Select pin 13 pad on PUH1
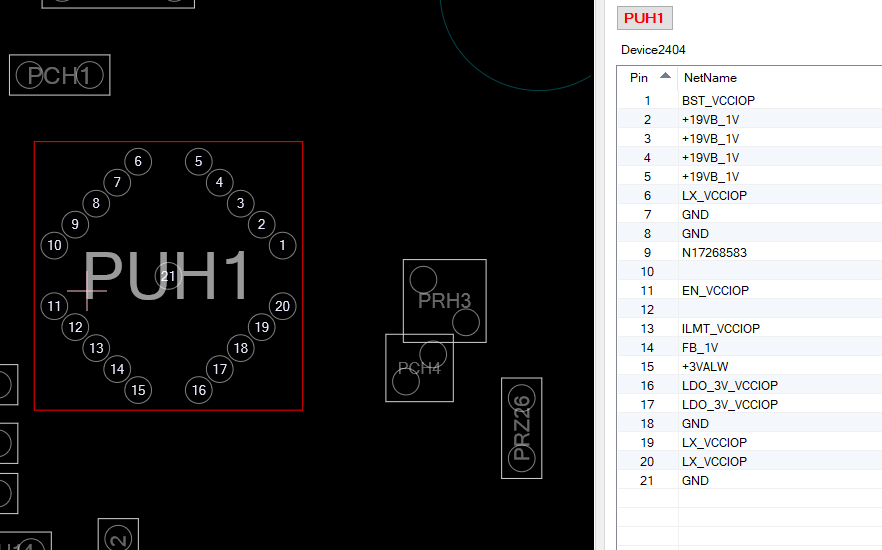Viewport: 882px width, 550px height. click(96, 348)
